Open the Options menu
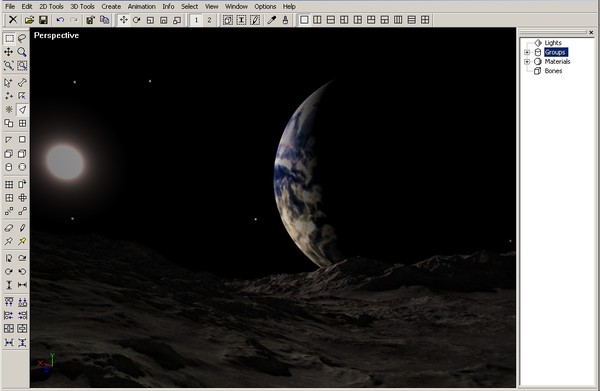600x391 pixels. (265, 7)
